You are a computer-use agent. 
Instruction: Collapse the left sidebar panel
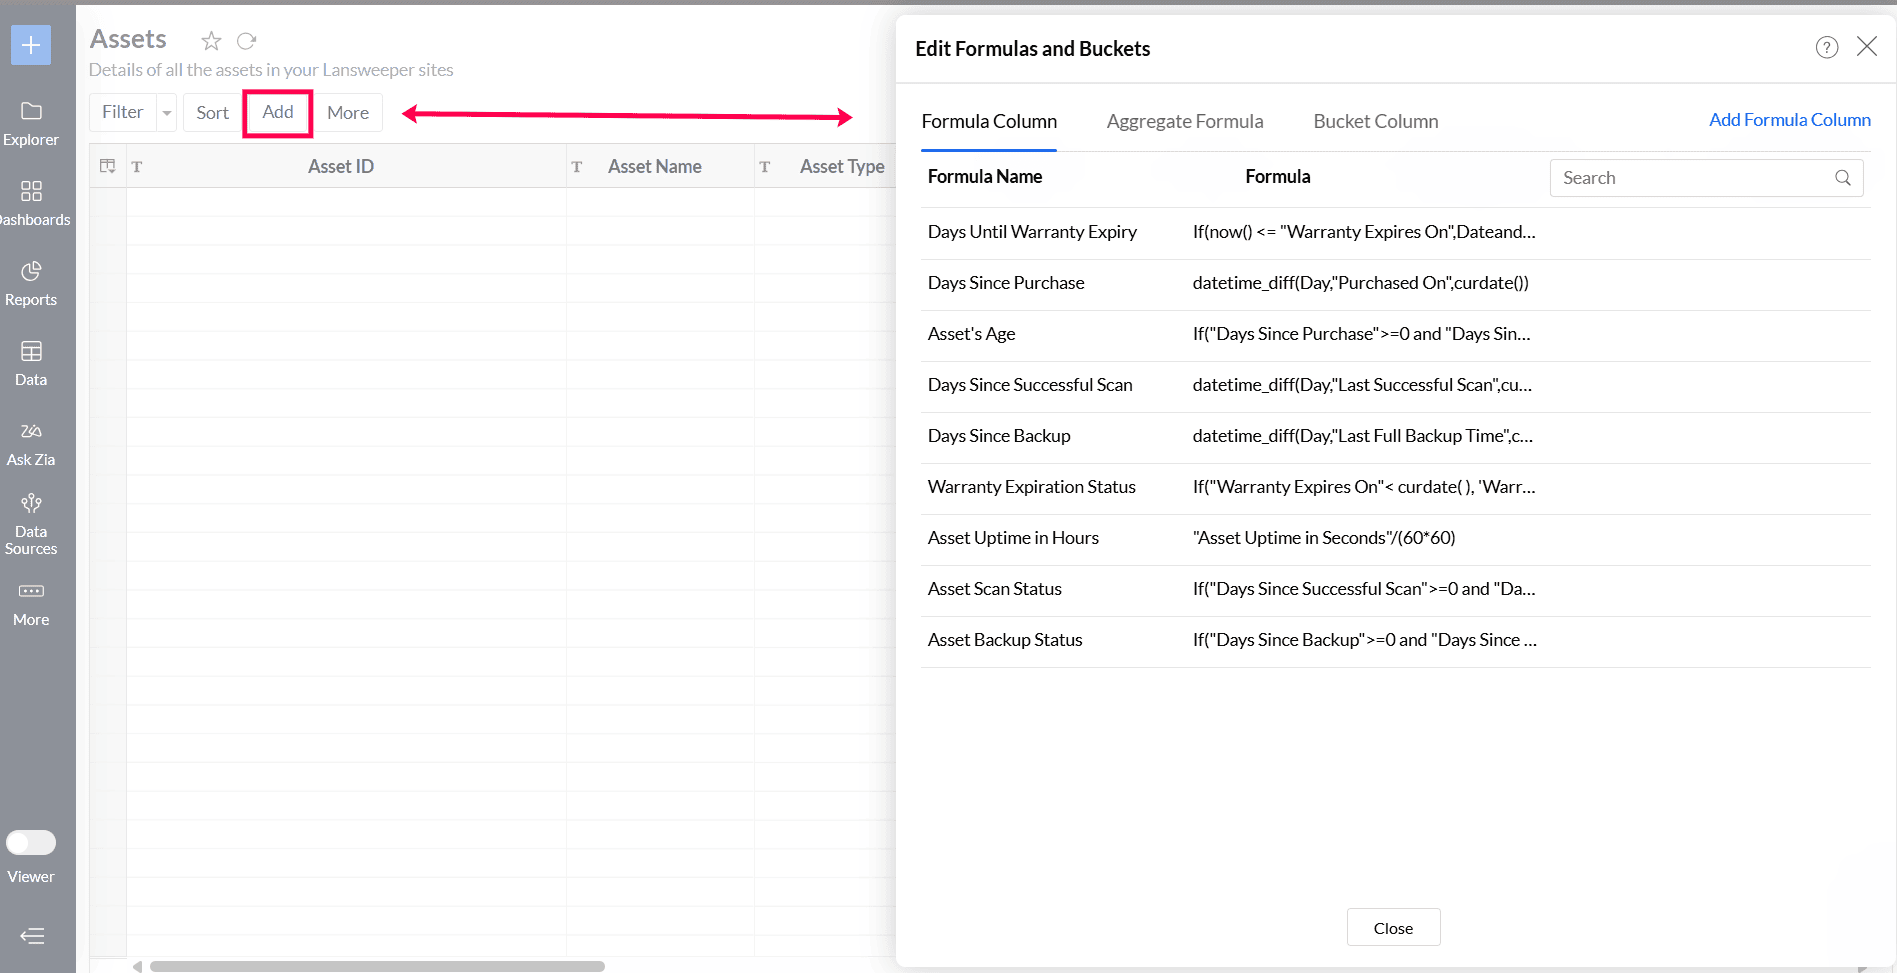[x=32, y=936]
